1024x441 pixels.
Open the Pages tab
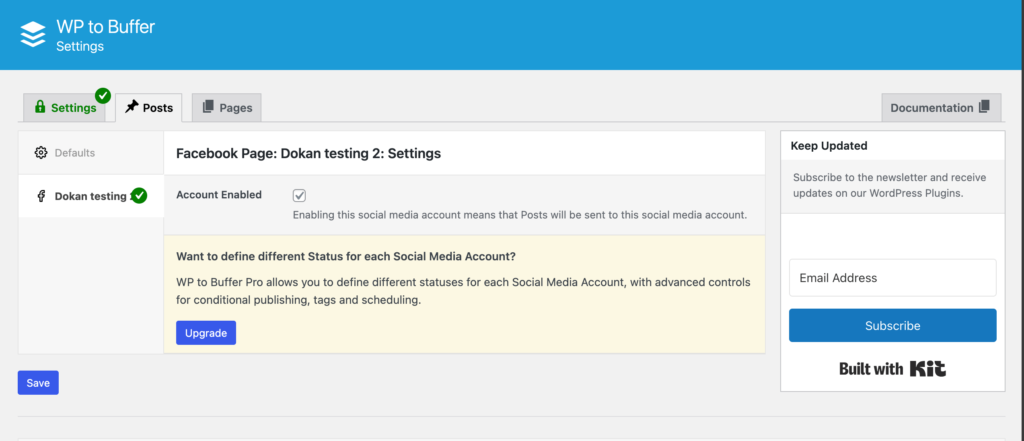[x=227, y=108]
